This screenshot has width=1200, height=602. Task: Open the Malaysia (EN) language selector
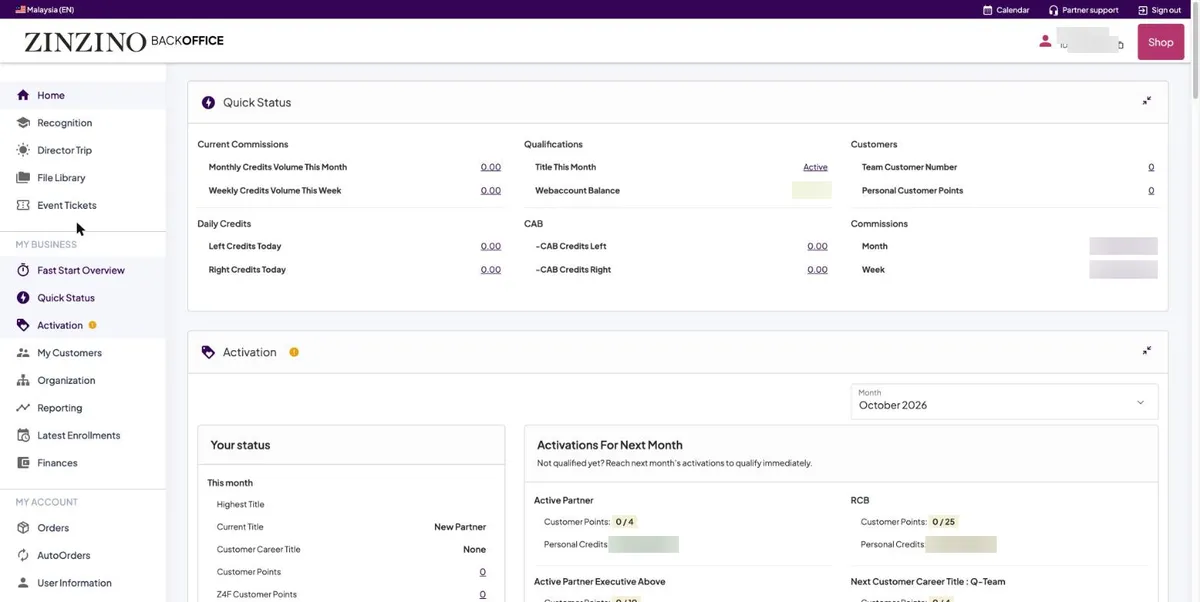pos(44,10)
